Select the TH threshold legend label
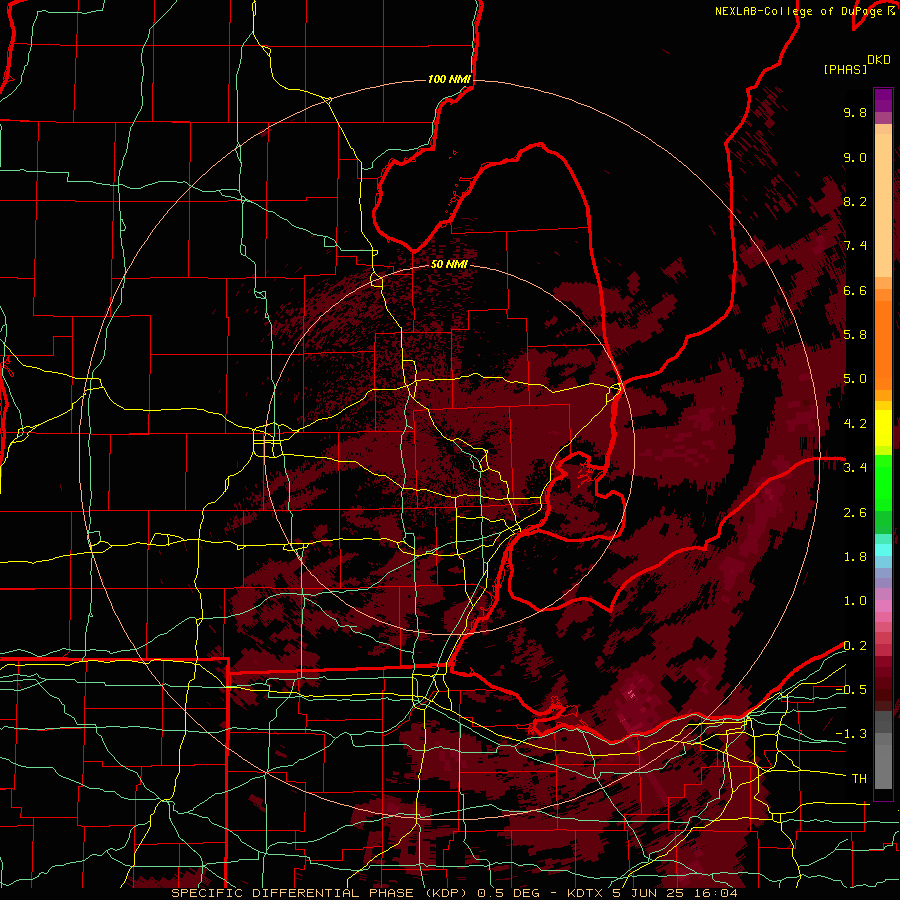 (859, 779)
